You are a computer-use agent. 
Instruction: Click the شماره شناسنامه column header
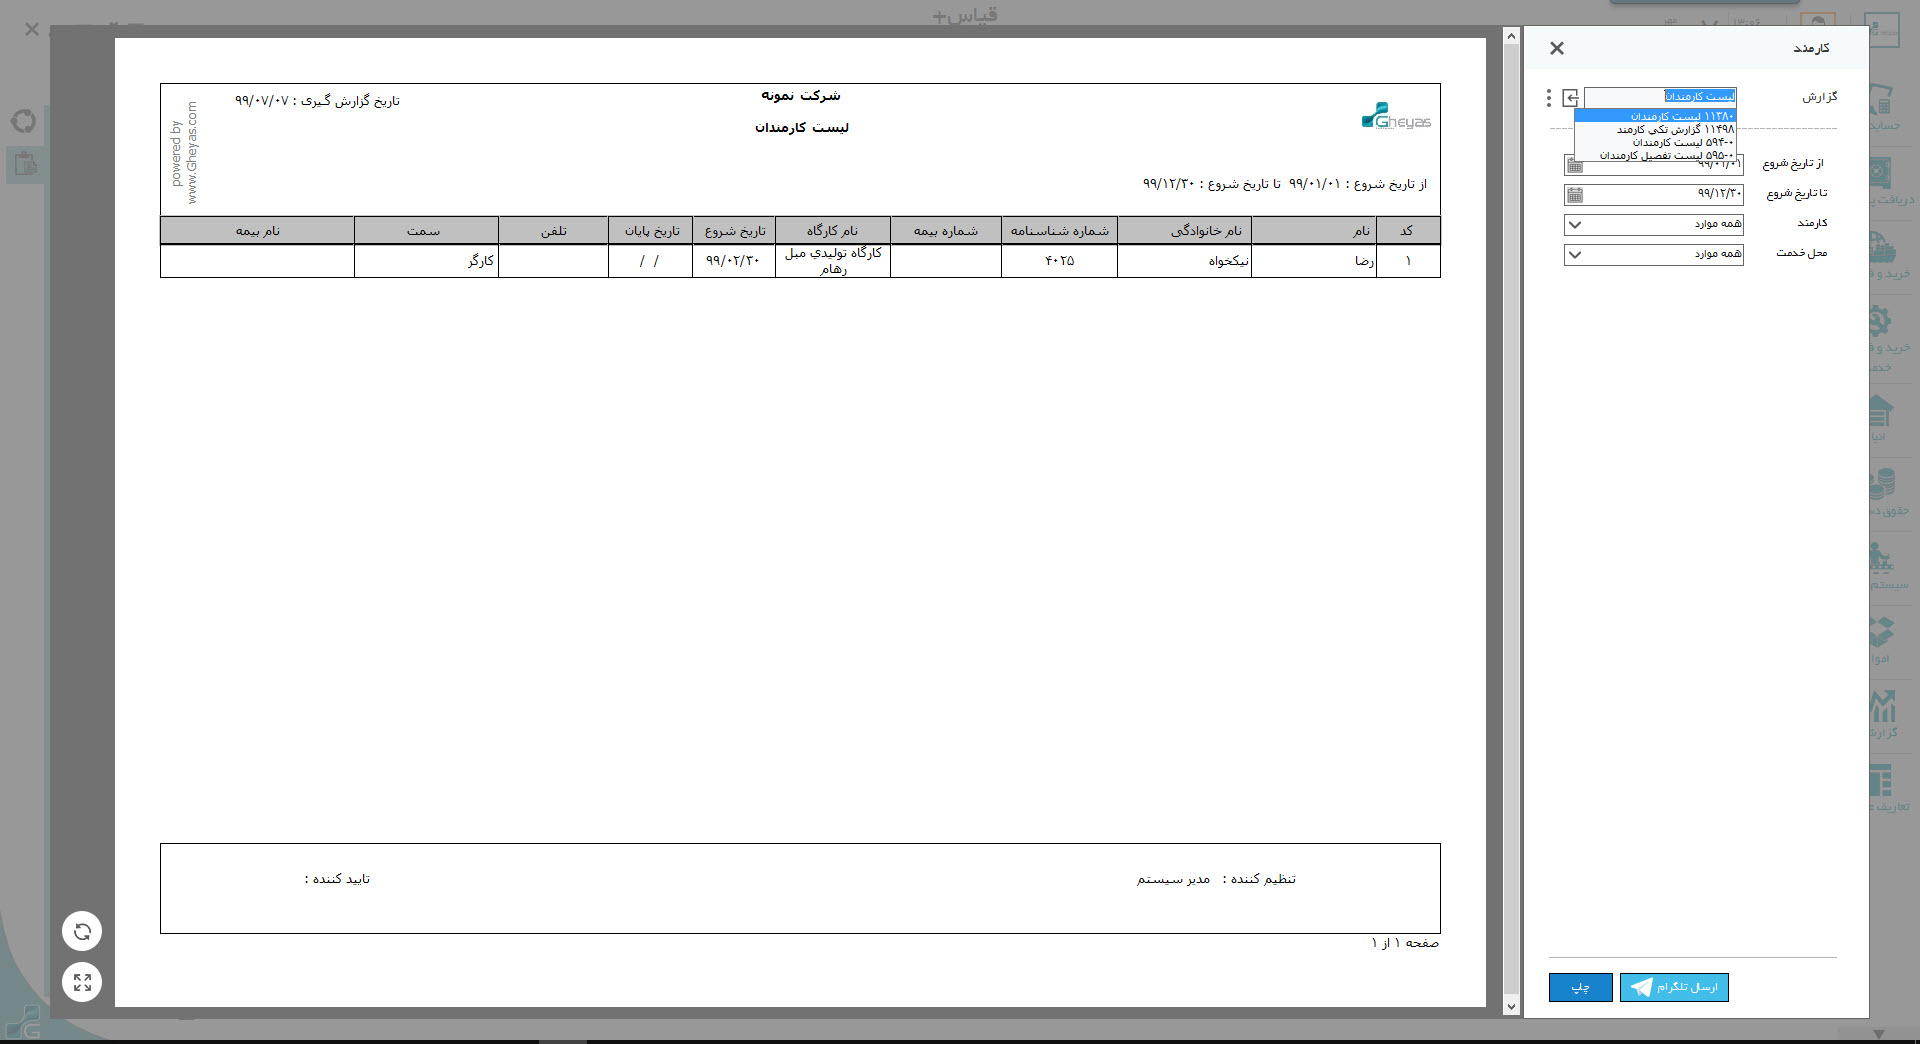click(1059, 230)
